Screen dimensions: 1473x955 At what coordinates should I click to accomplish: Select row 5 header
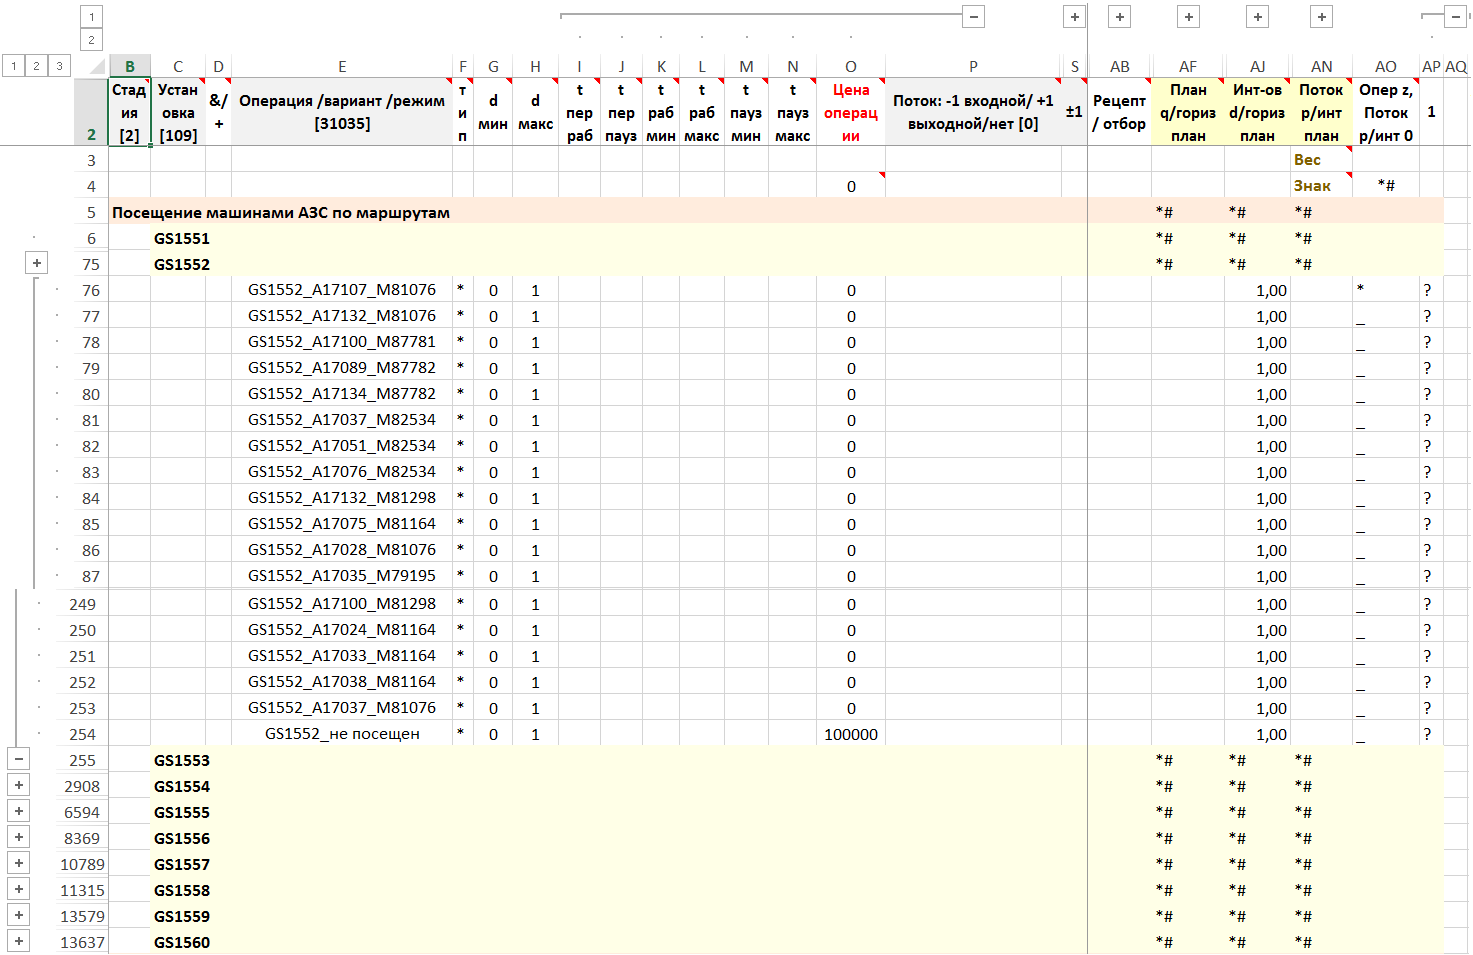point(91,212)
